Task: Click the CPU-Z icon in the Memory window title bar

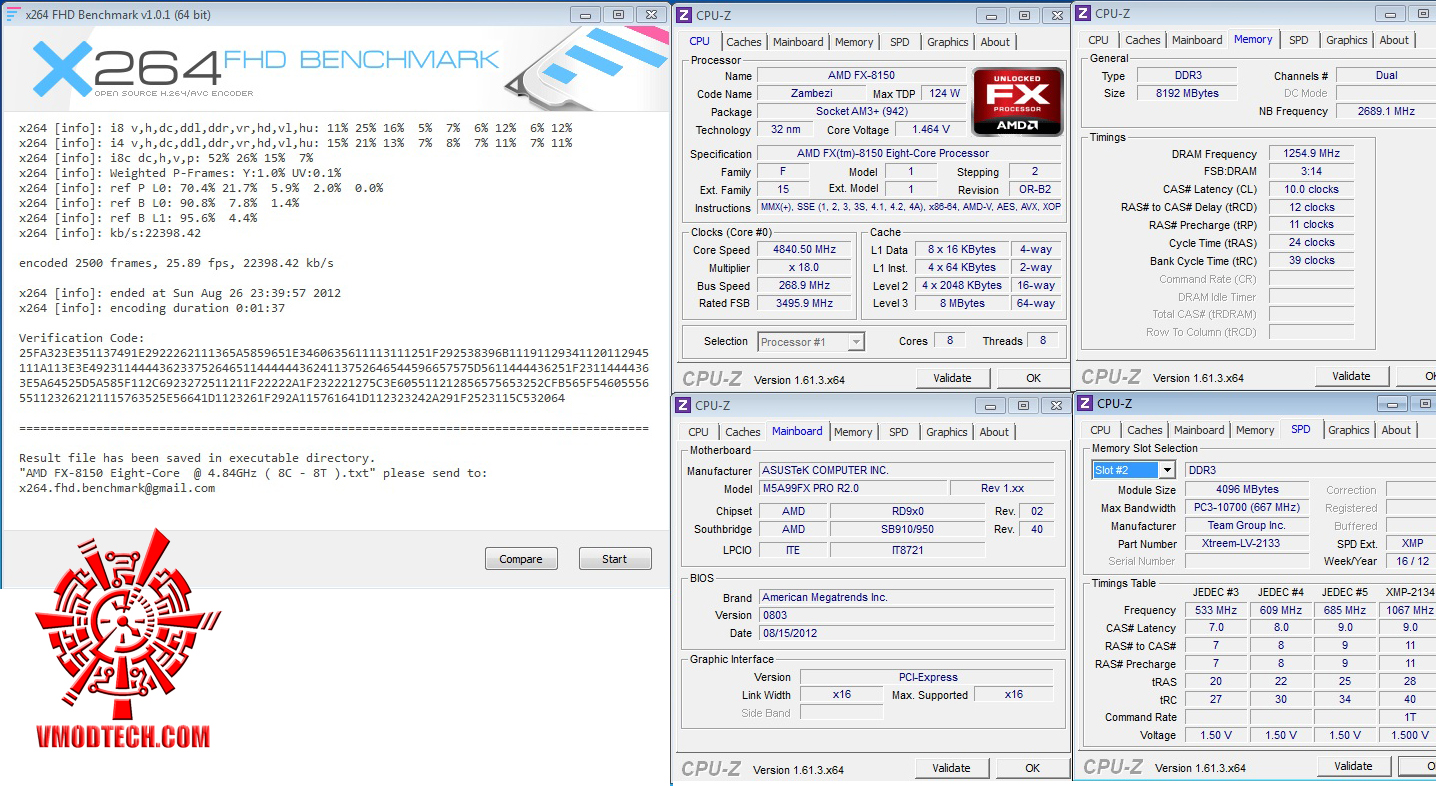Action: click(x=1083, y=13)
